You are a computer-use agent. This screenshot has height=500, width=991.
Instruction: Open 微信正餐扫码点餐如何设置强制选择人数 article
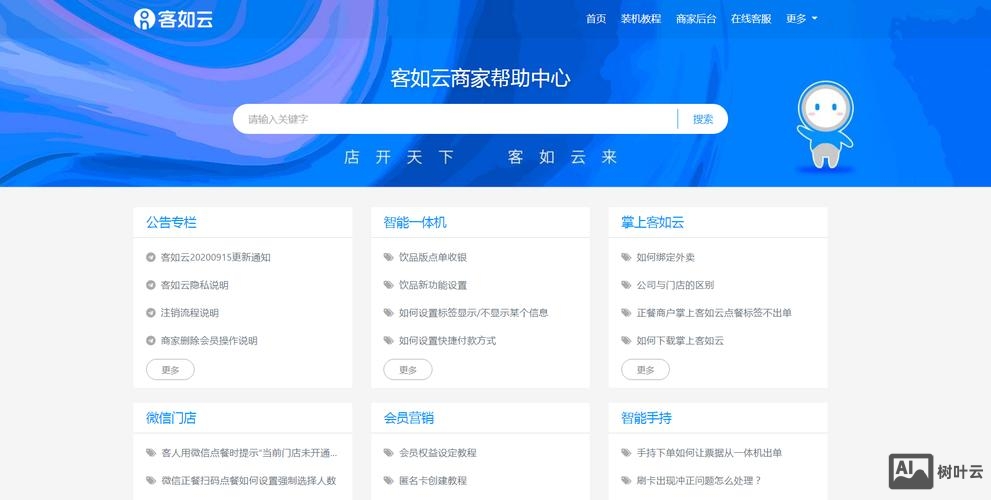pos(248,480)
